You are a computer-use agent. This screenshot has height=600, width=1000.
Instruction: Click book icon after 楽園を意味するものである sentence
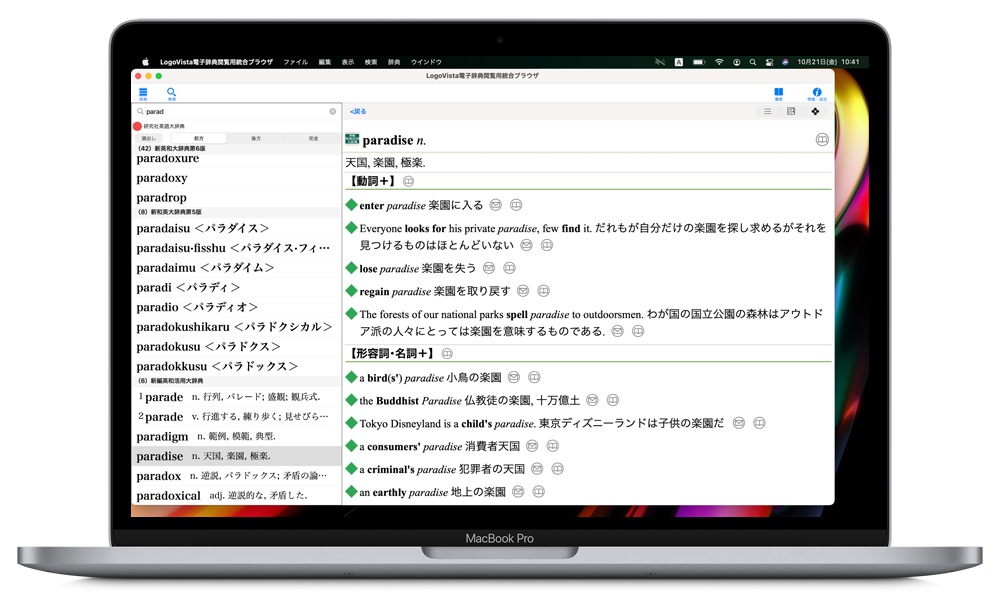coord(638,332)
